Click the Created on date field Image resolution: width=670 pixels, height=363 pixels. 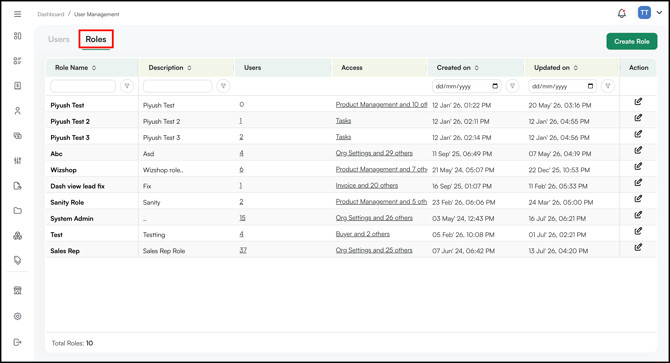click(466, 86)
